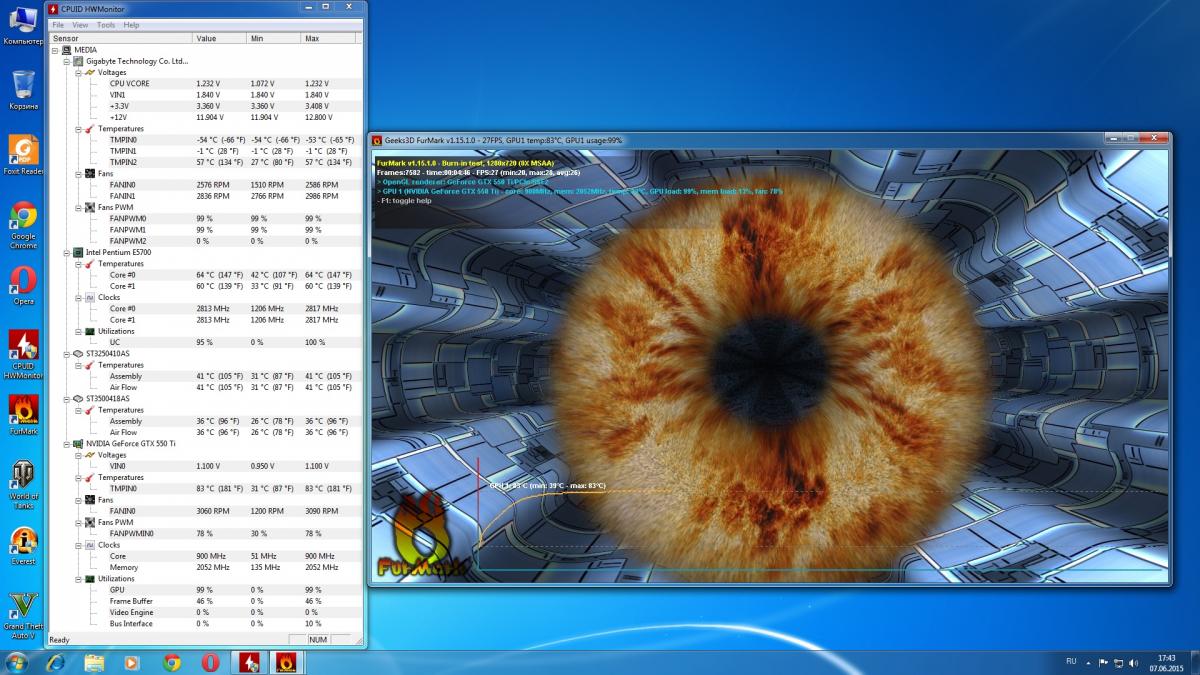Open the Tools menu in HWMonitor
Viewport: 1200px width, 675px height.
click(106, 25)
